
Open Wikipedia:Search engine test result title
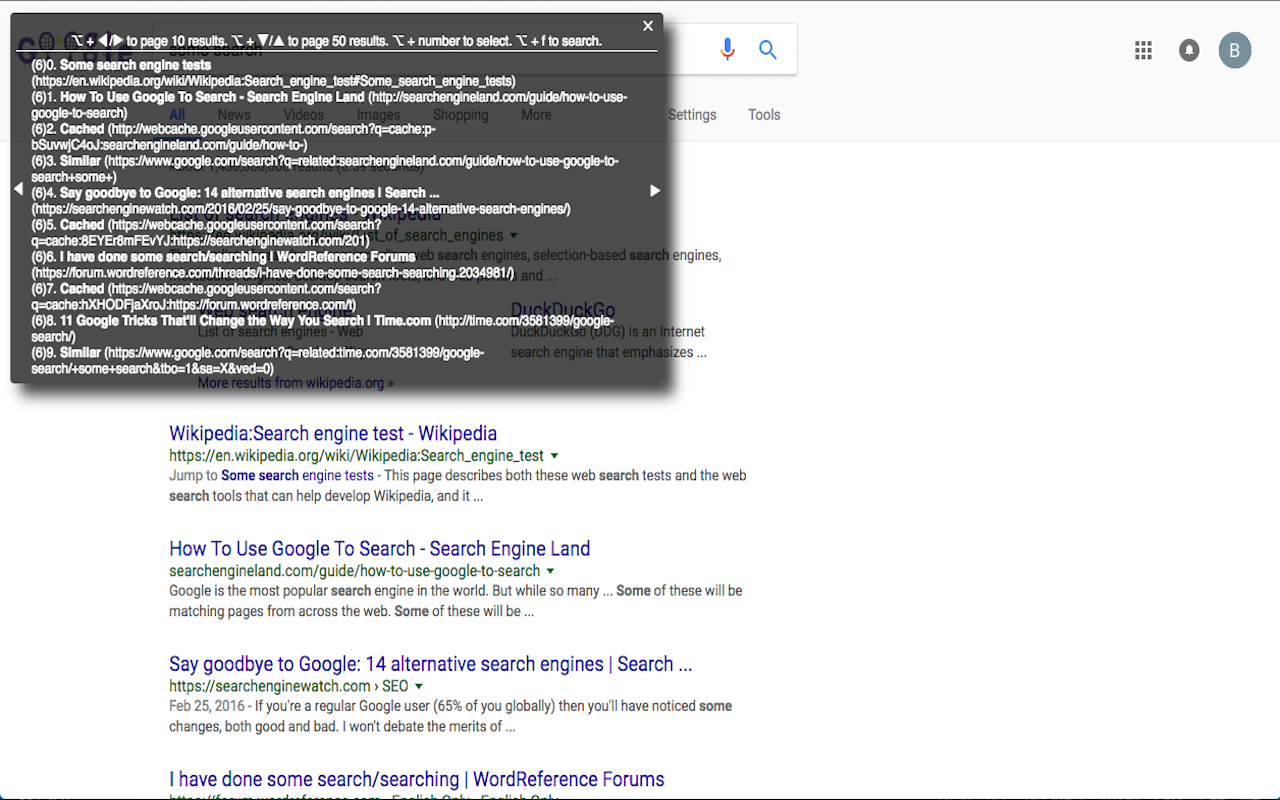[333, 434]
